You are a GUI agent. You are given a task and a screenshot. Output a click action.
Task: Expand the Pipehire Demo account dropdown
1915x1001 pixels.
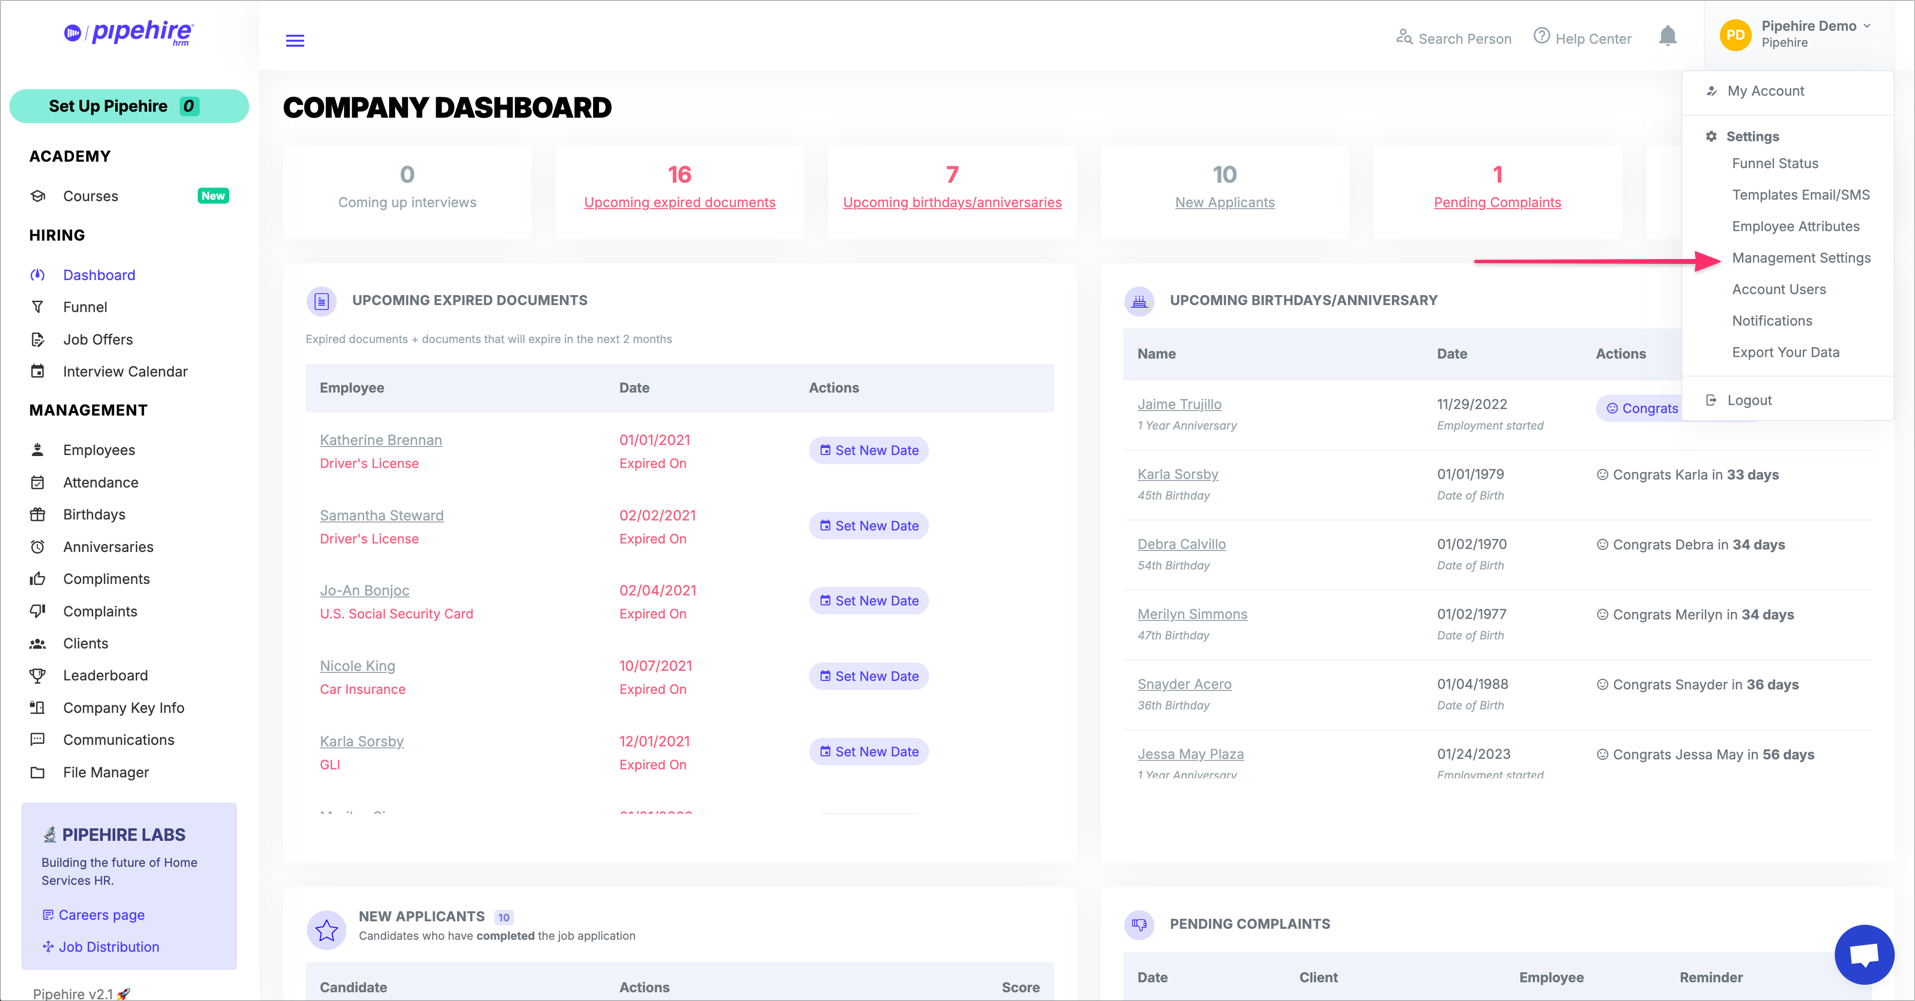tap(1815, 34)
